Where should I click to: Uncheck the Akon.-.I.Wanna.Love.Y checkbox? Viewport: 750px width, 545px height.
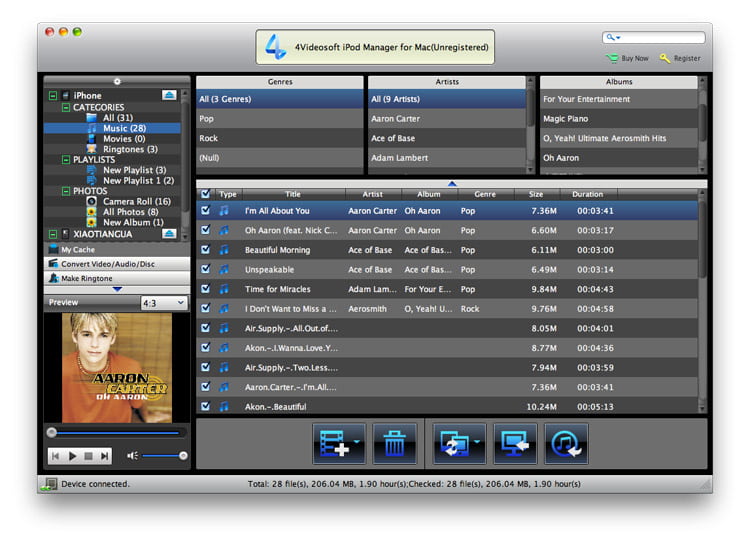click(x=206, y=347)
